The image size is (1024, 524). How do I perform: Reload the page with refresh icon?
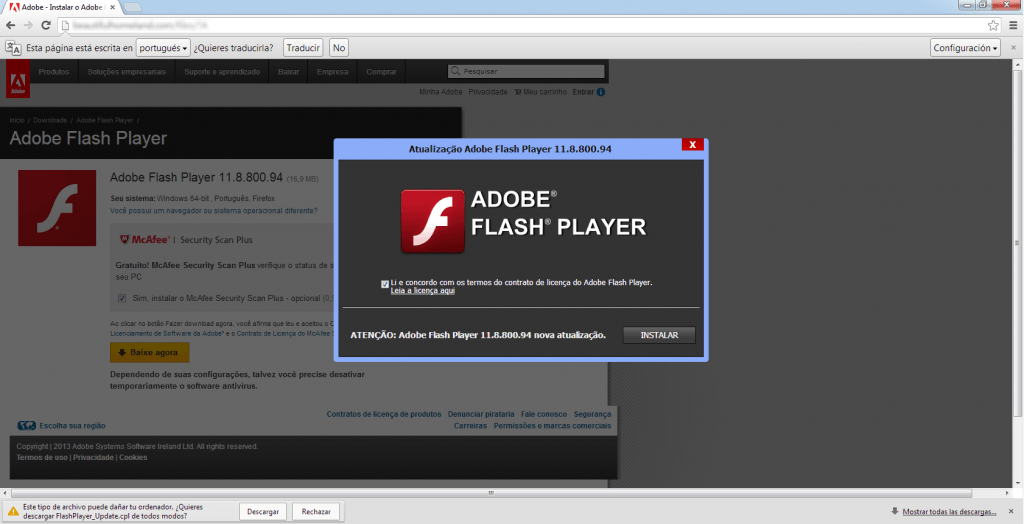tap(46, 25)
